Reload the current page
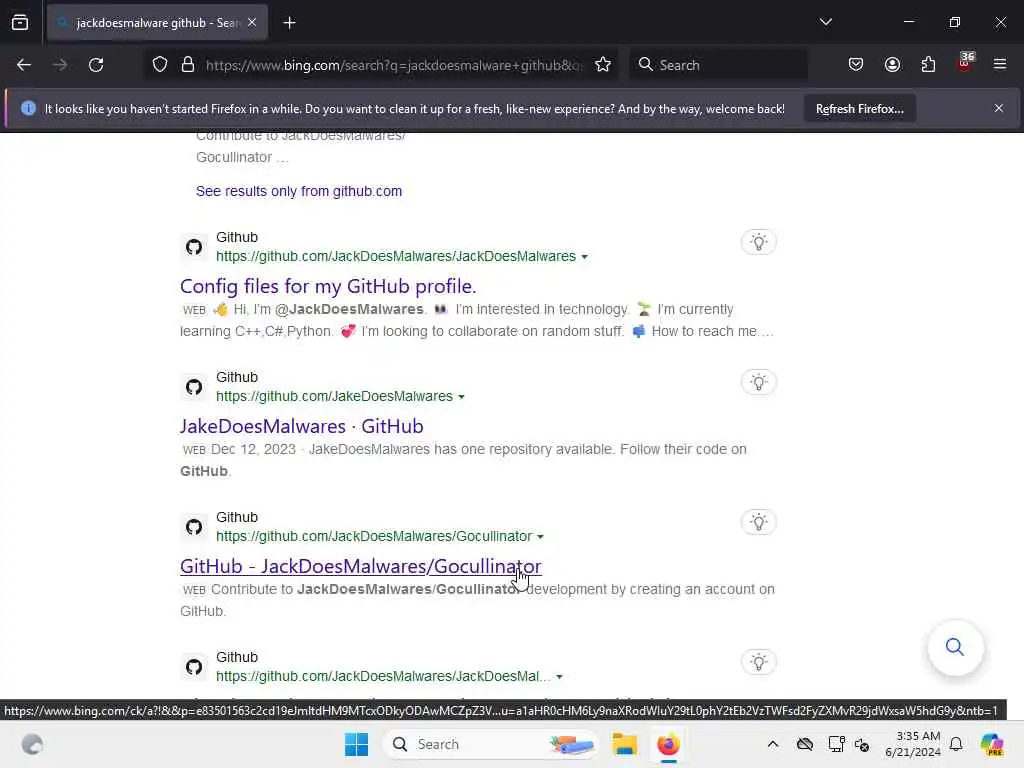The width and height of the screenshot is (1024, 768). pos(96,65)
